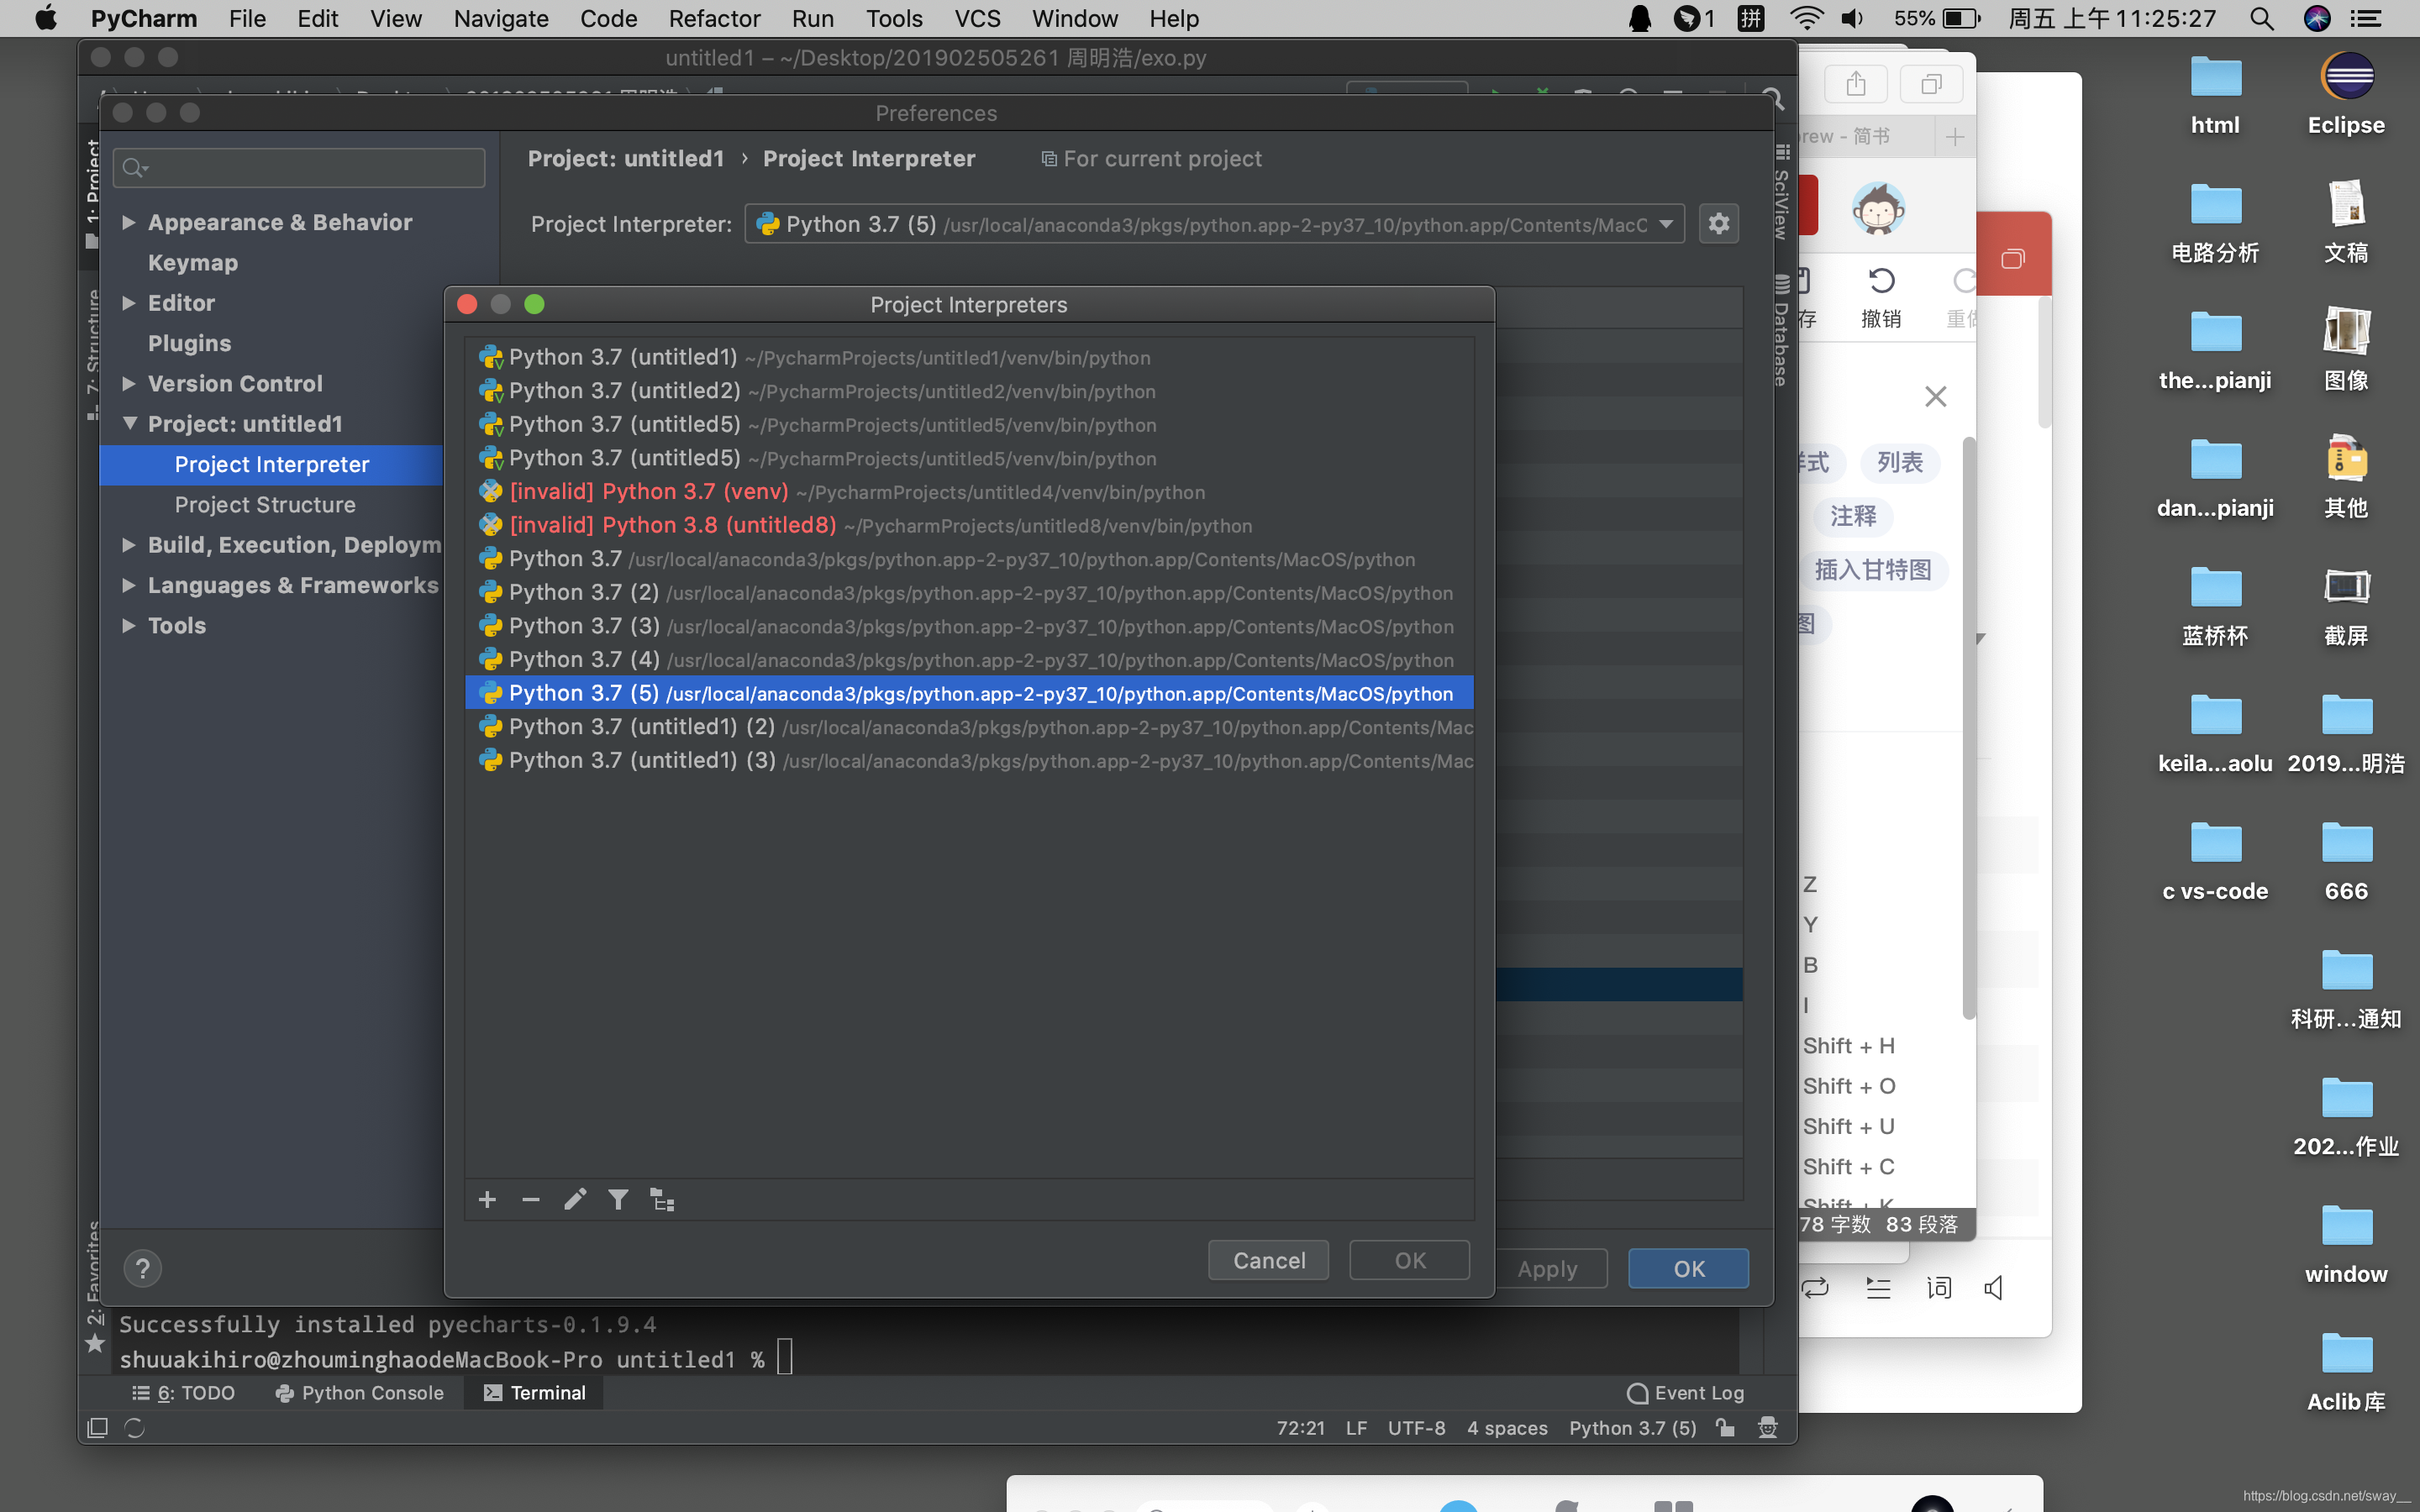Open the Project Structure settings page
This screenshot has height=1512, width=2420.
tap(265, 505)
